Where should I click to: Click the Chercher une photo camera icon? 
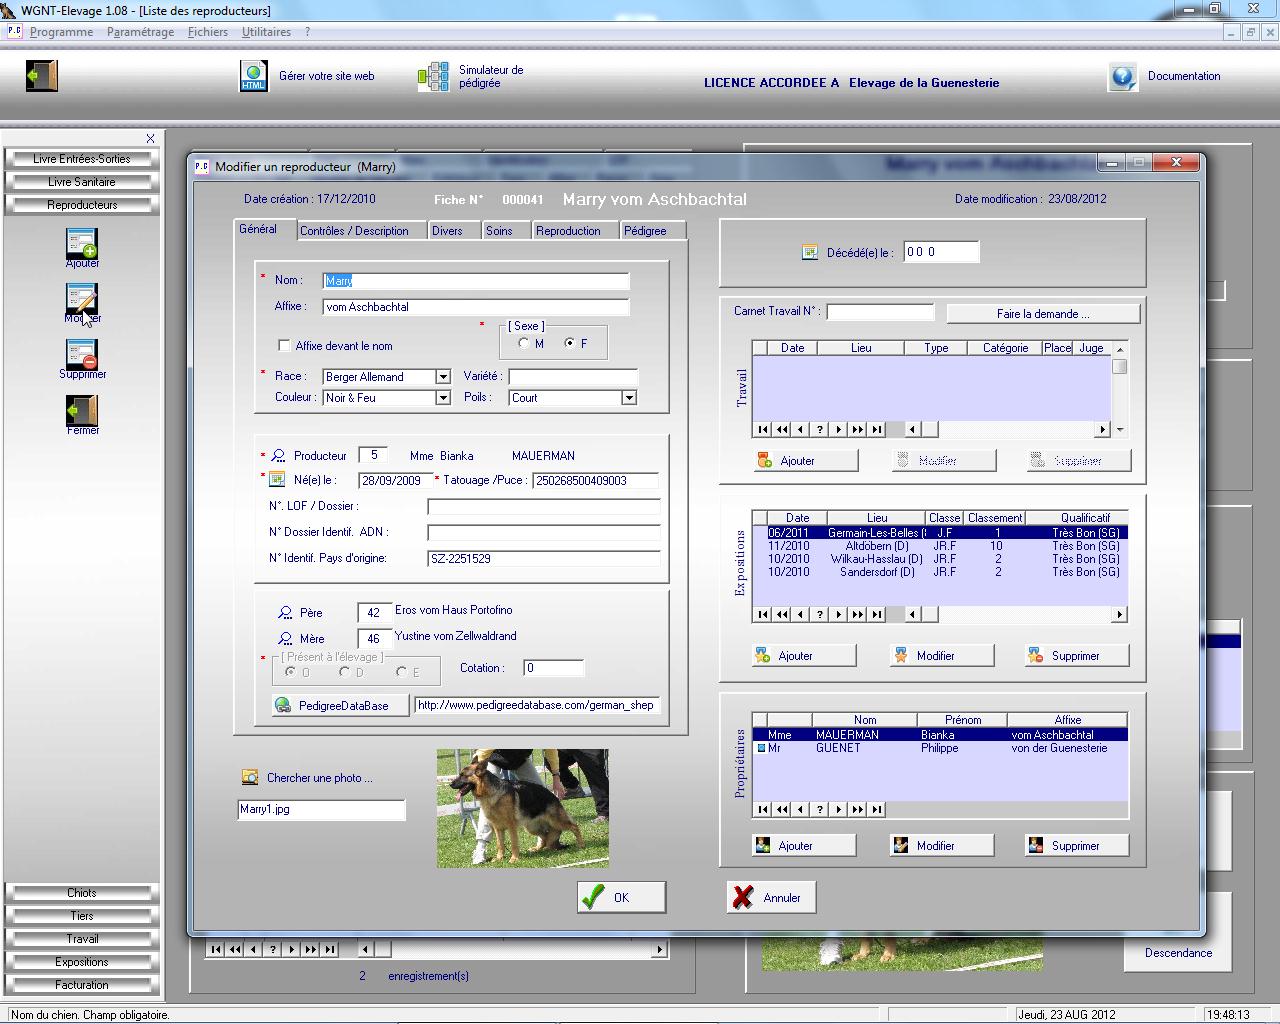[x=250, y=777]
